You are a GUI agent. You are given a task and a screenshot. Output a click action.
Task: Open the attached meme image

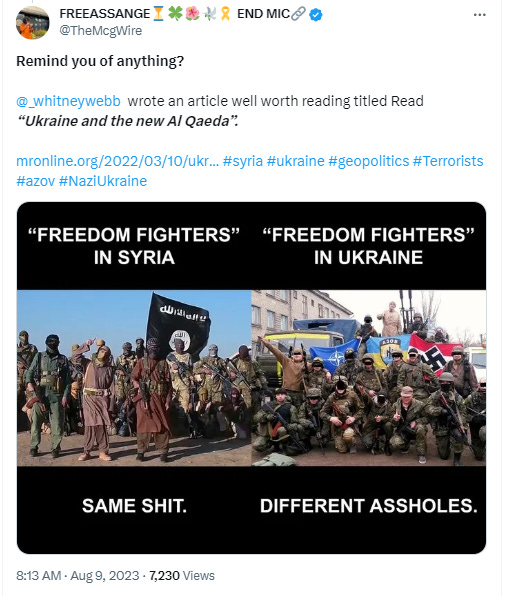point(251,378)
